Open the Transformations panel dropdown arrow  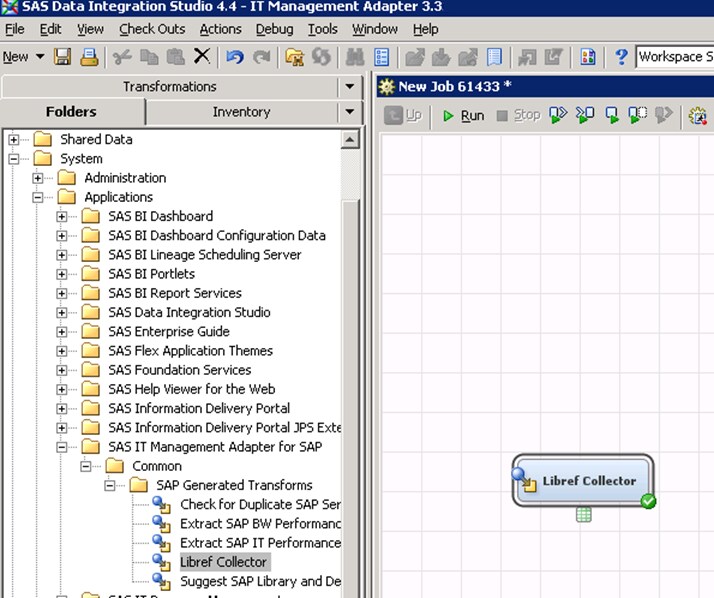click(x=349, y=87)
